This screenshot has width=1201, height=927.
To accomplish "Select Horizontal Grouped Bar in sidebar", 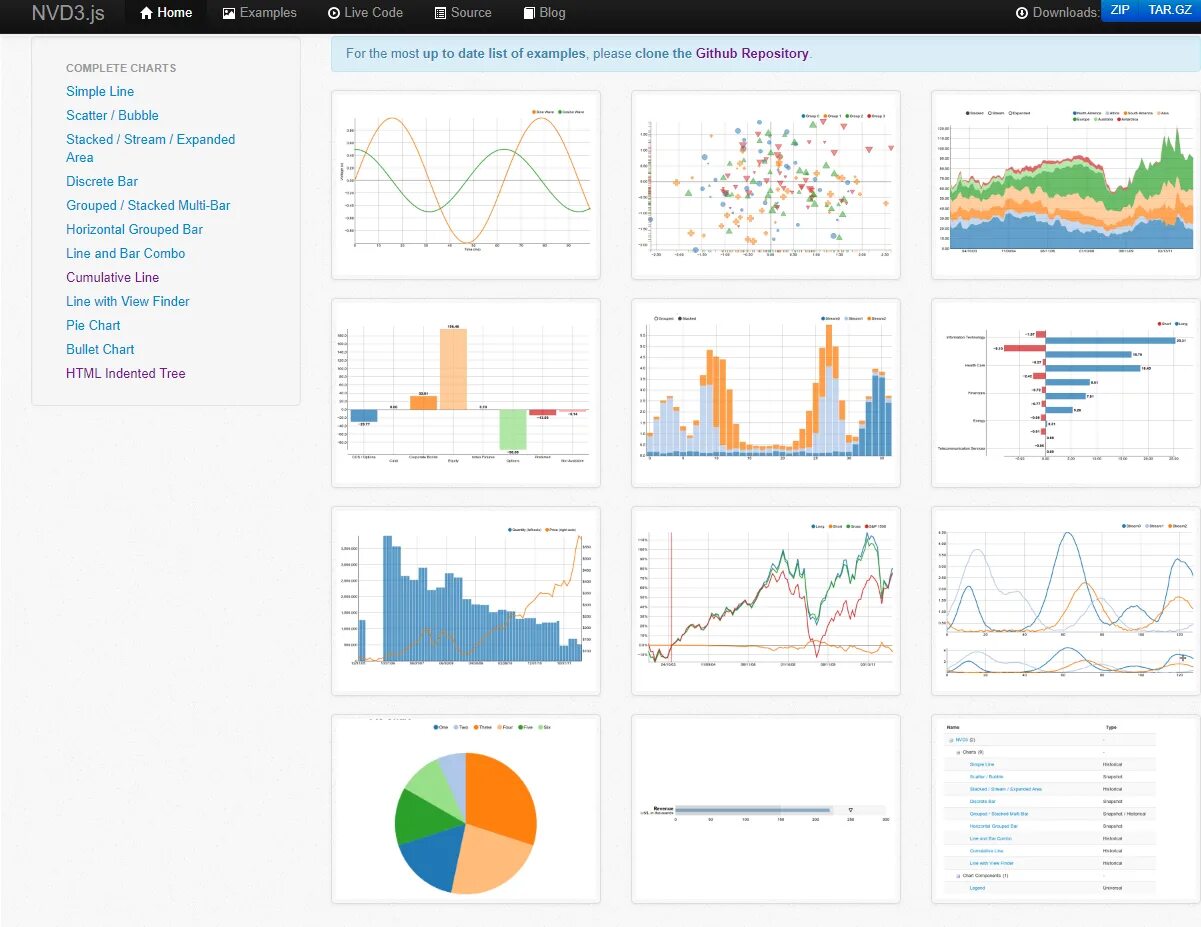I will (x=134, y=229).
